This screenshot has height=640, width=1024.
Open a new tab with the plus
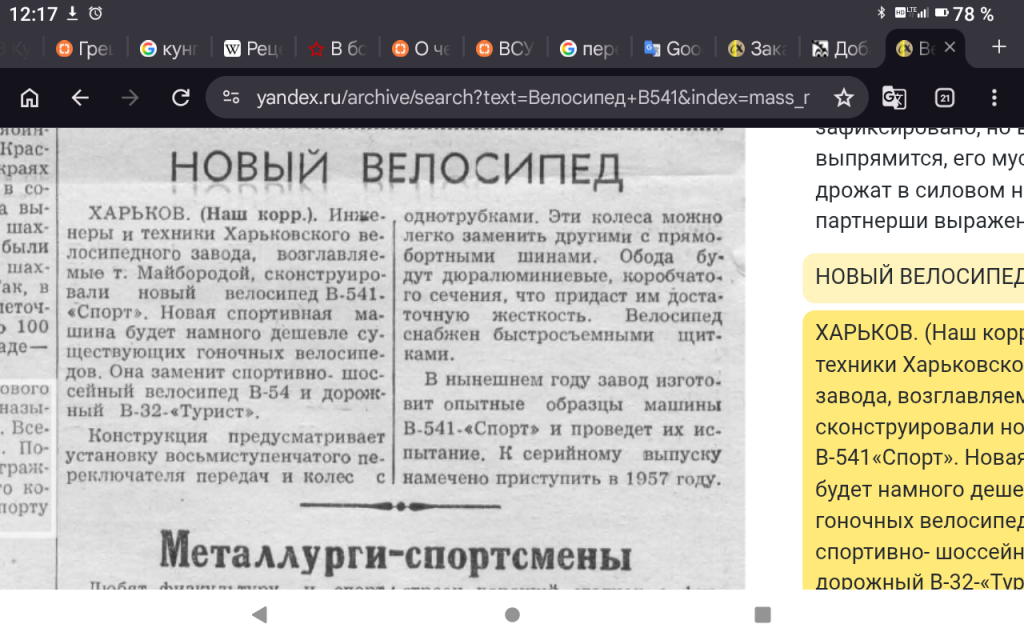(x=998, y=46)
